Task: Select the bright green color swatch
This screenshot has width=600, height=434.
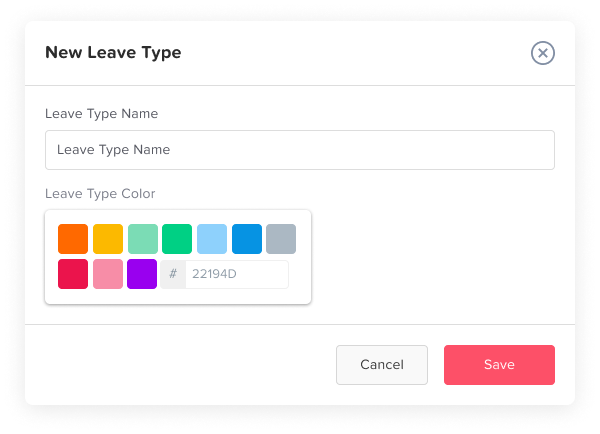Action: 177,239
